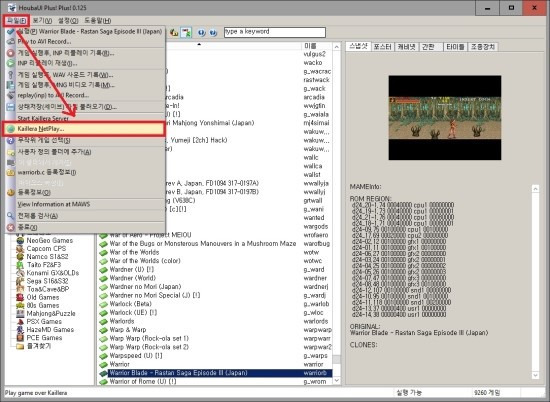Select NeoGeo Games folder in tree
550x402 pixels.
tap(49, 240)
